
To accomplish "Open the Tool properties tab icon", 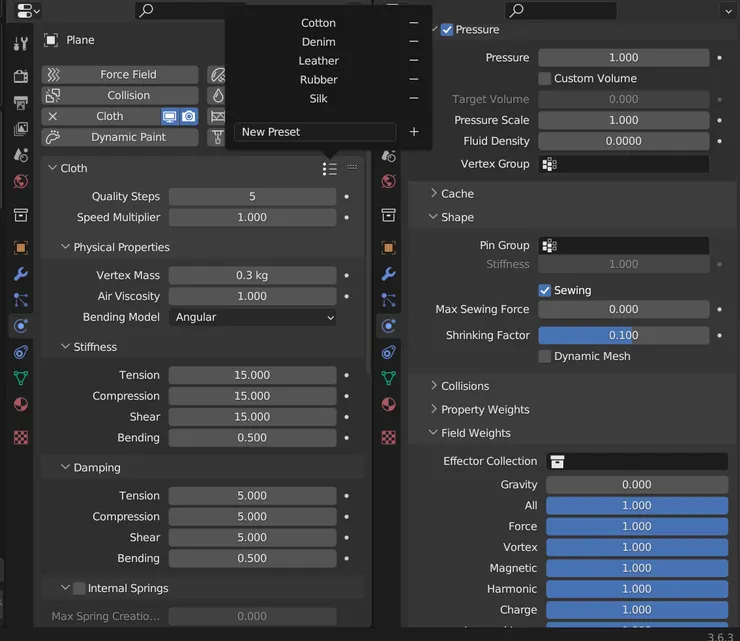I will tap(21, 44).
